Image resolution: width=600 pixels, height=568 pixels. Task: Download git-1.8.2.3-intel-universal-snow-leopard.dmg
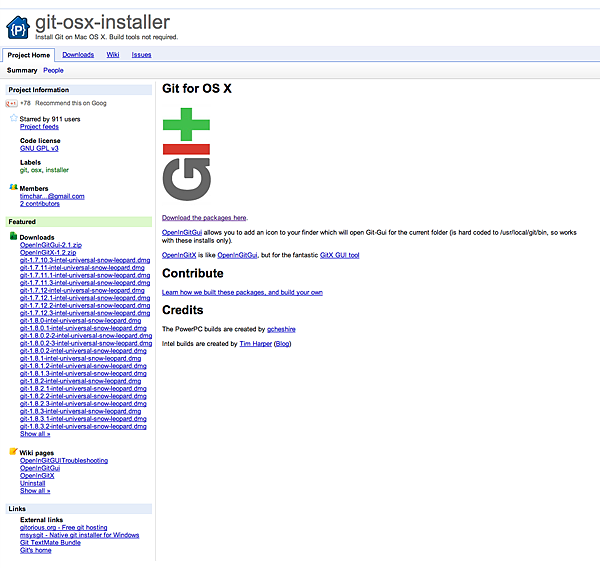pos(83,404)
